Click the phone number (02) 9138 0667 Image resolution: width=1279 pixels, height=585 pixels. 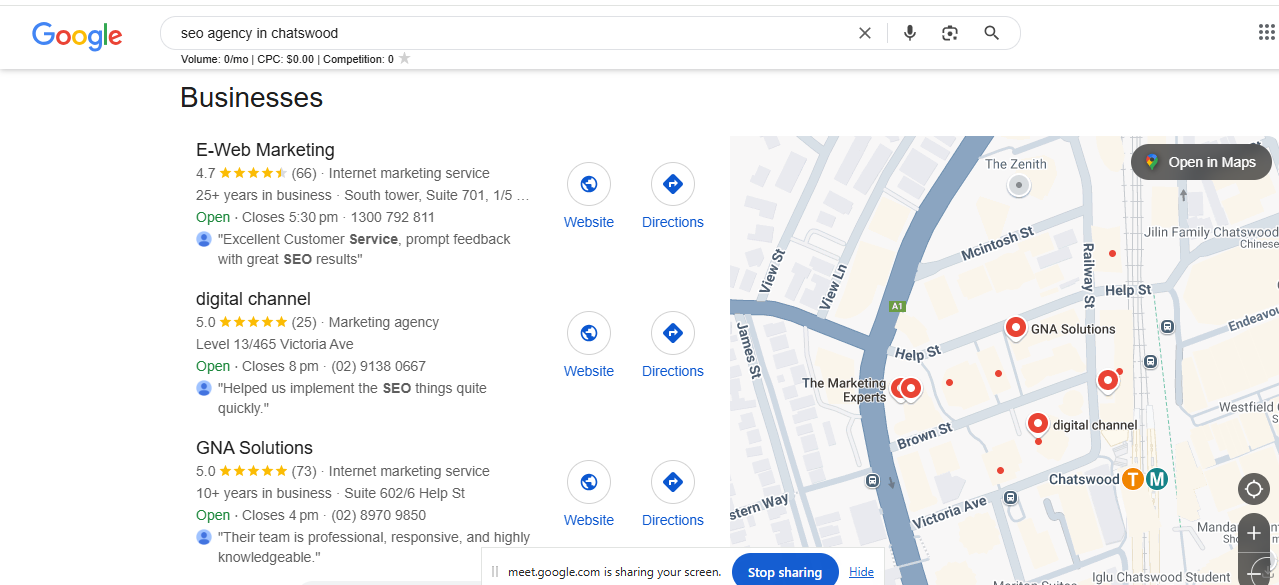pyautogui.click(x=379, y=366)
